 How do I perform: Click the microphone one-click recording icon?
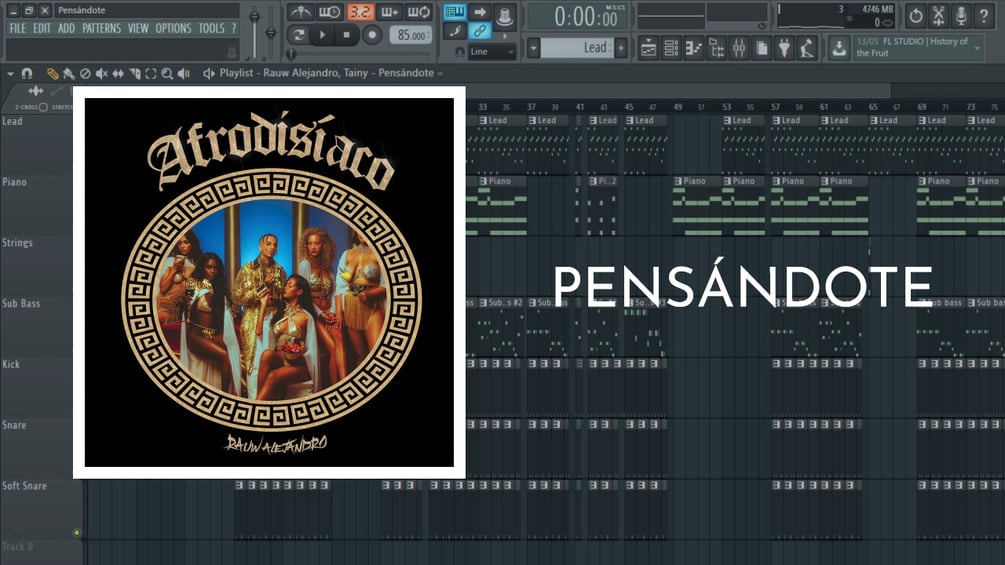click(x=961, y=16)
